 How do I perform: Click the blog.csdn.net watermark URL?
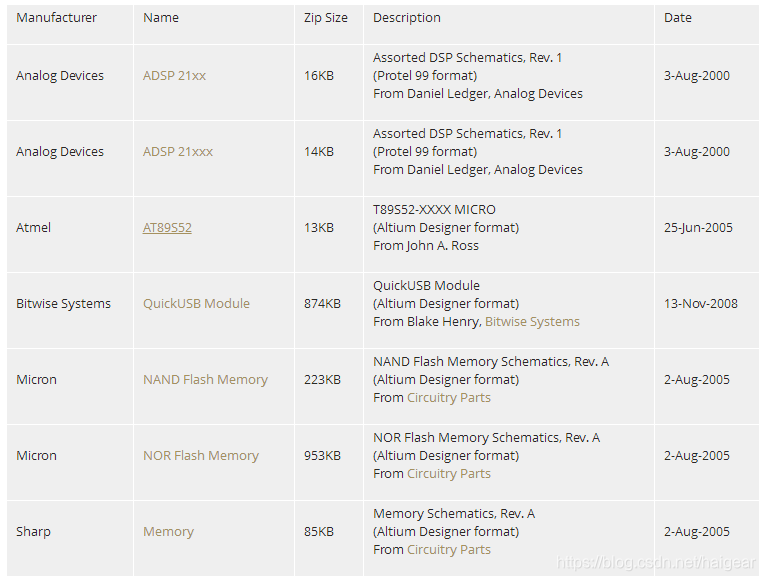point(657,564)
